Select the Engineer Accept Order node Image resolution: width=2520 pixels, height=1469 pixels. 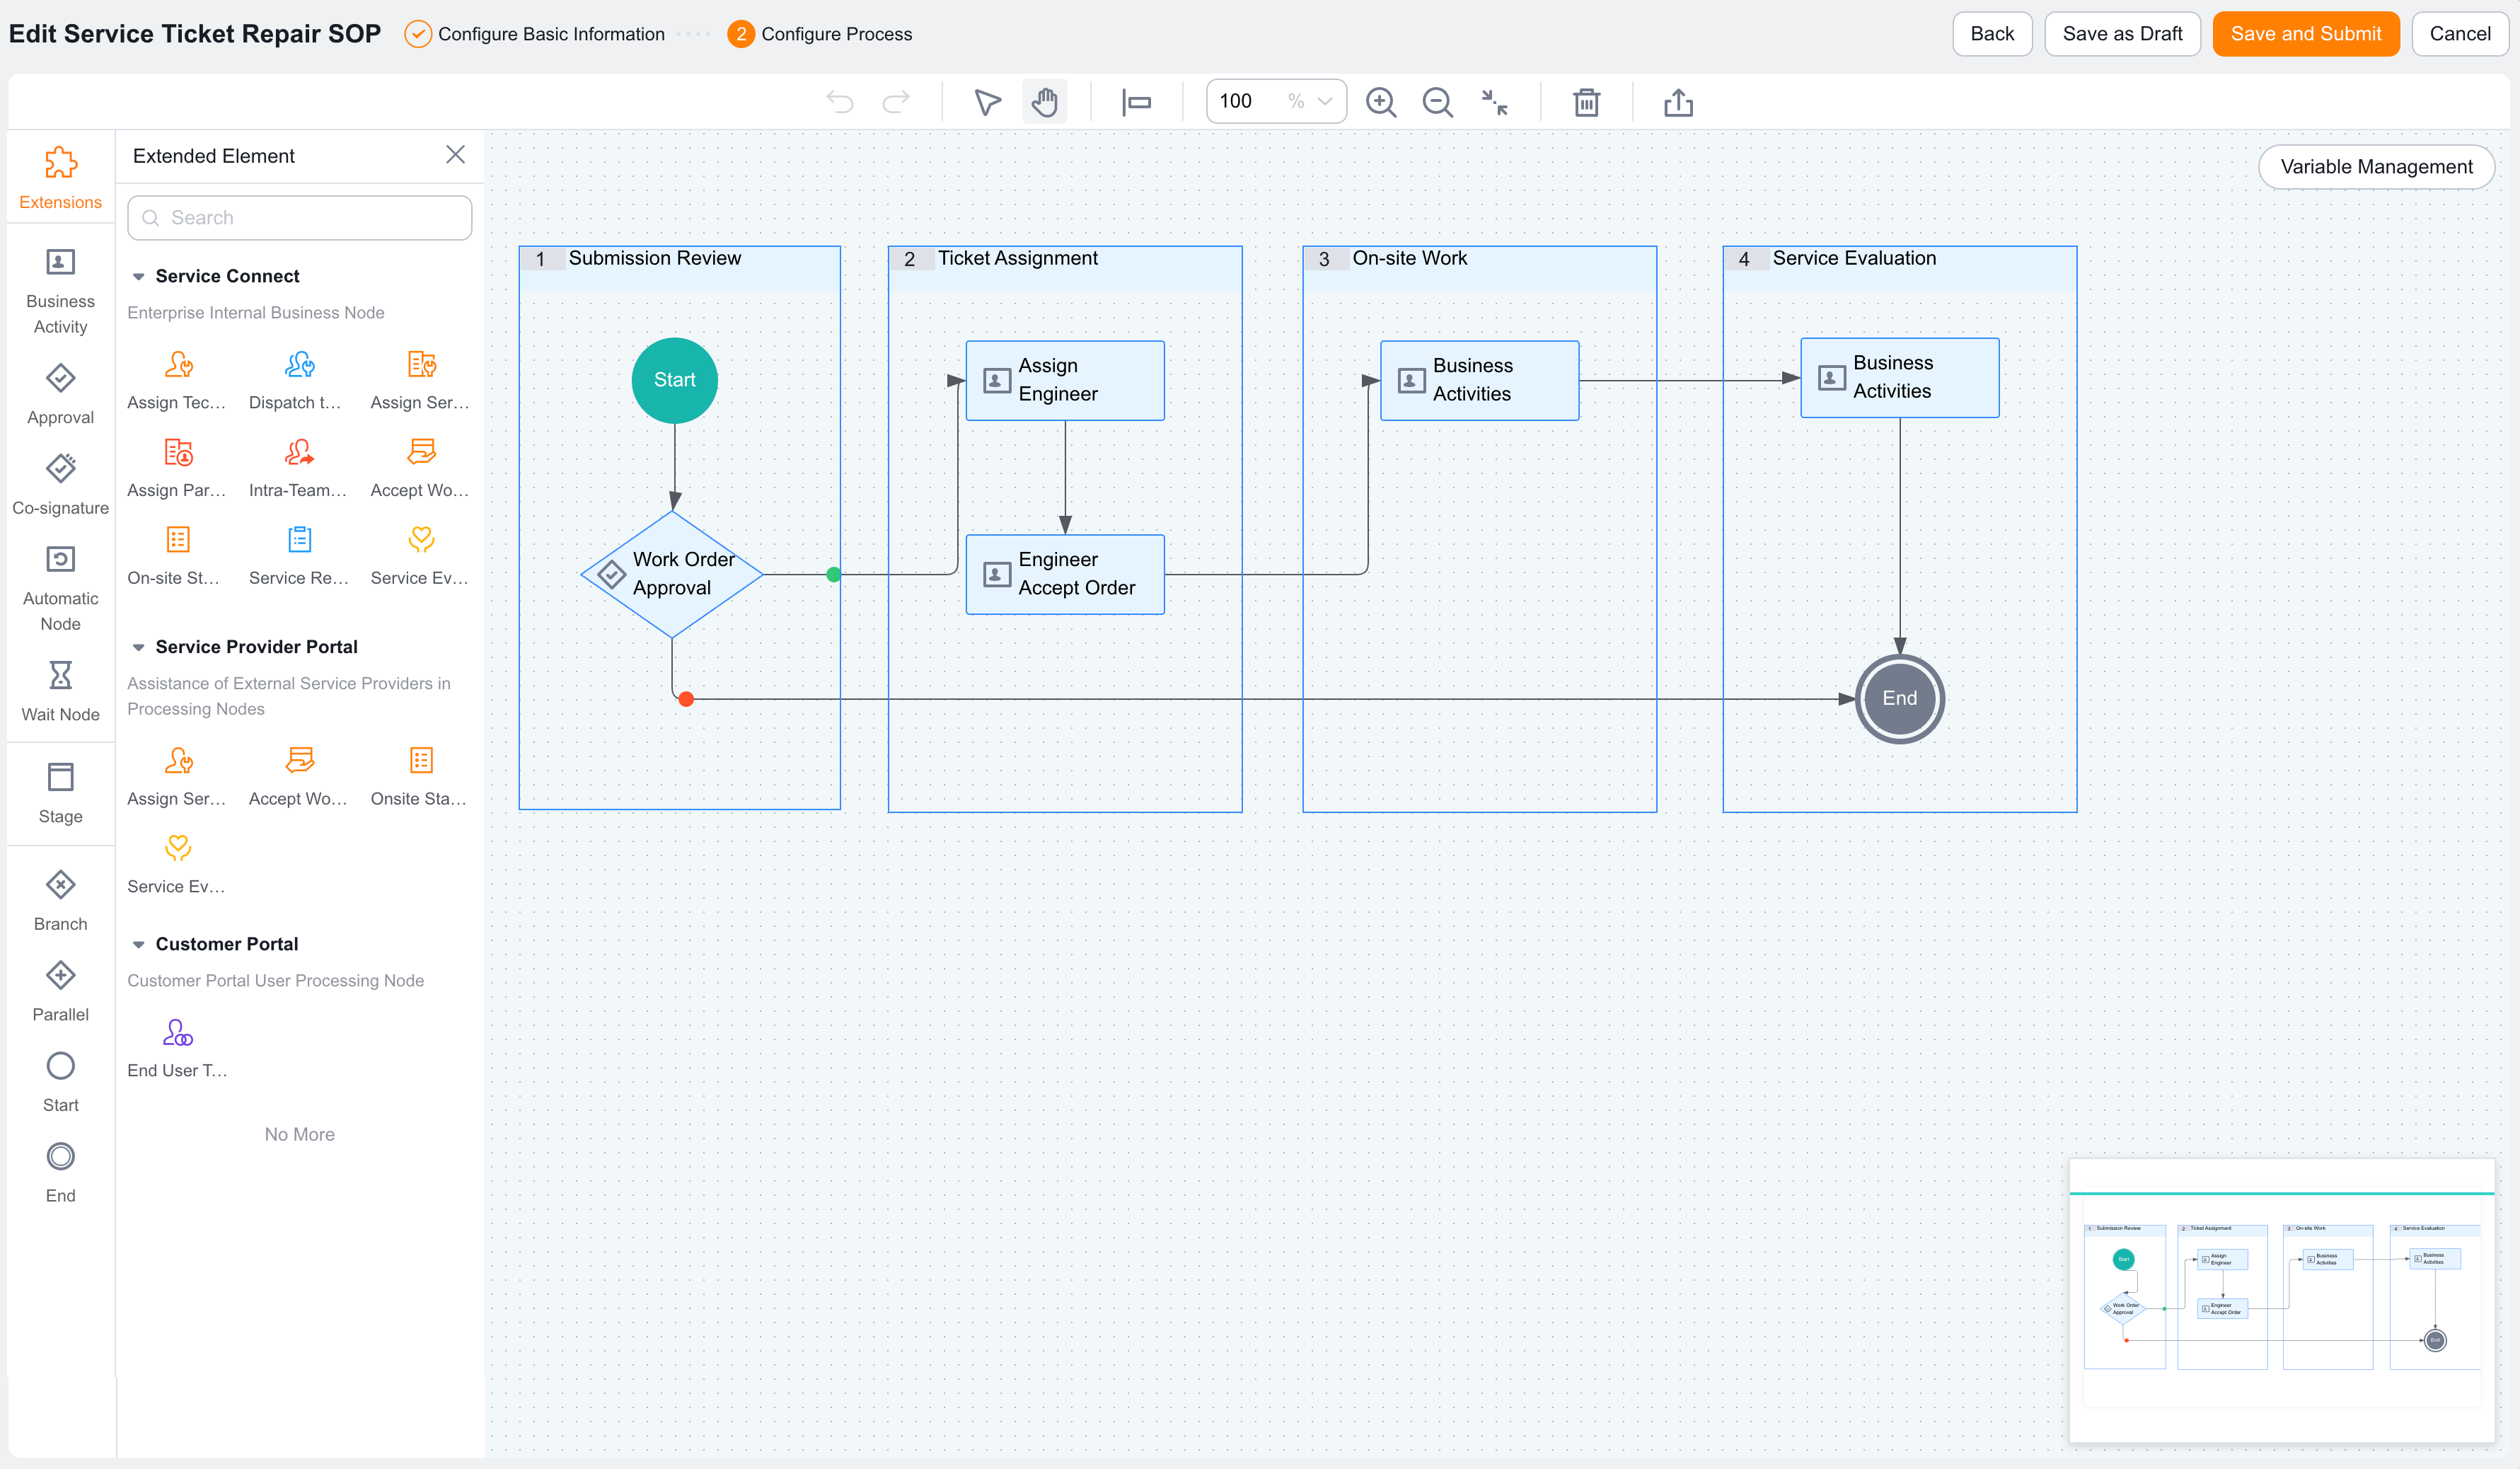pos(1065,574)
